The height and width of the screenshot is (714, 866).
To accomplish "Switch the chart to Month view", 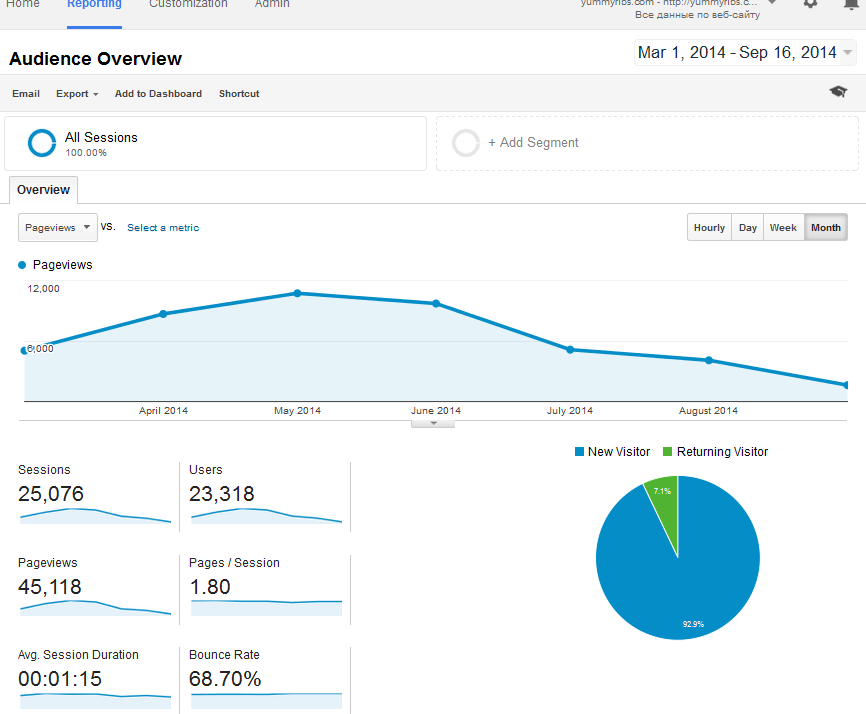I will tap(826, 228).
